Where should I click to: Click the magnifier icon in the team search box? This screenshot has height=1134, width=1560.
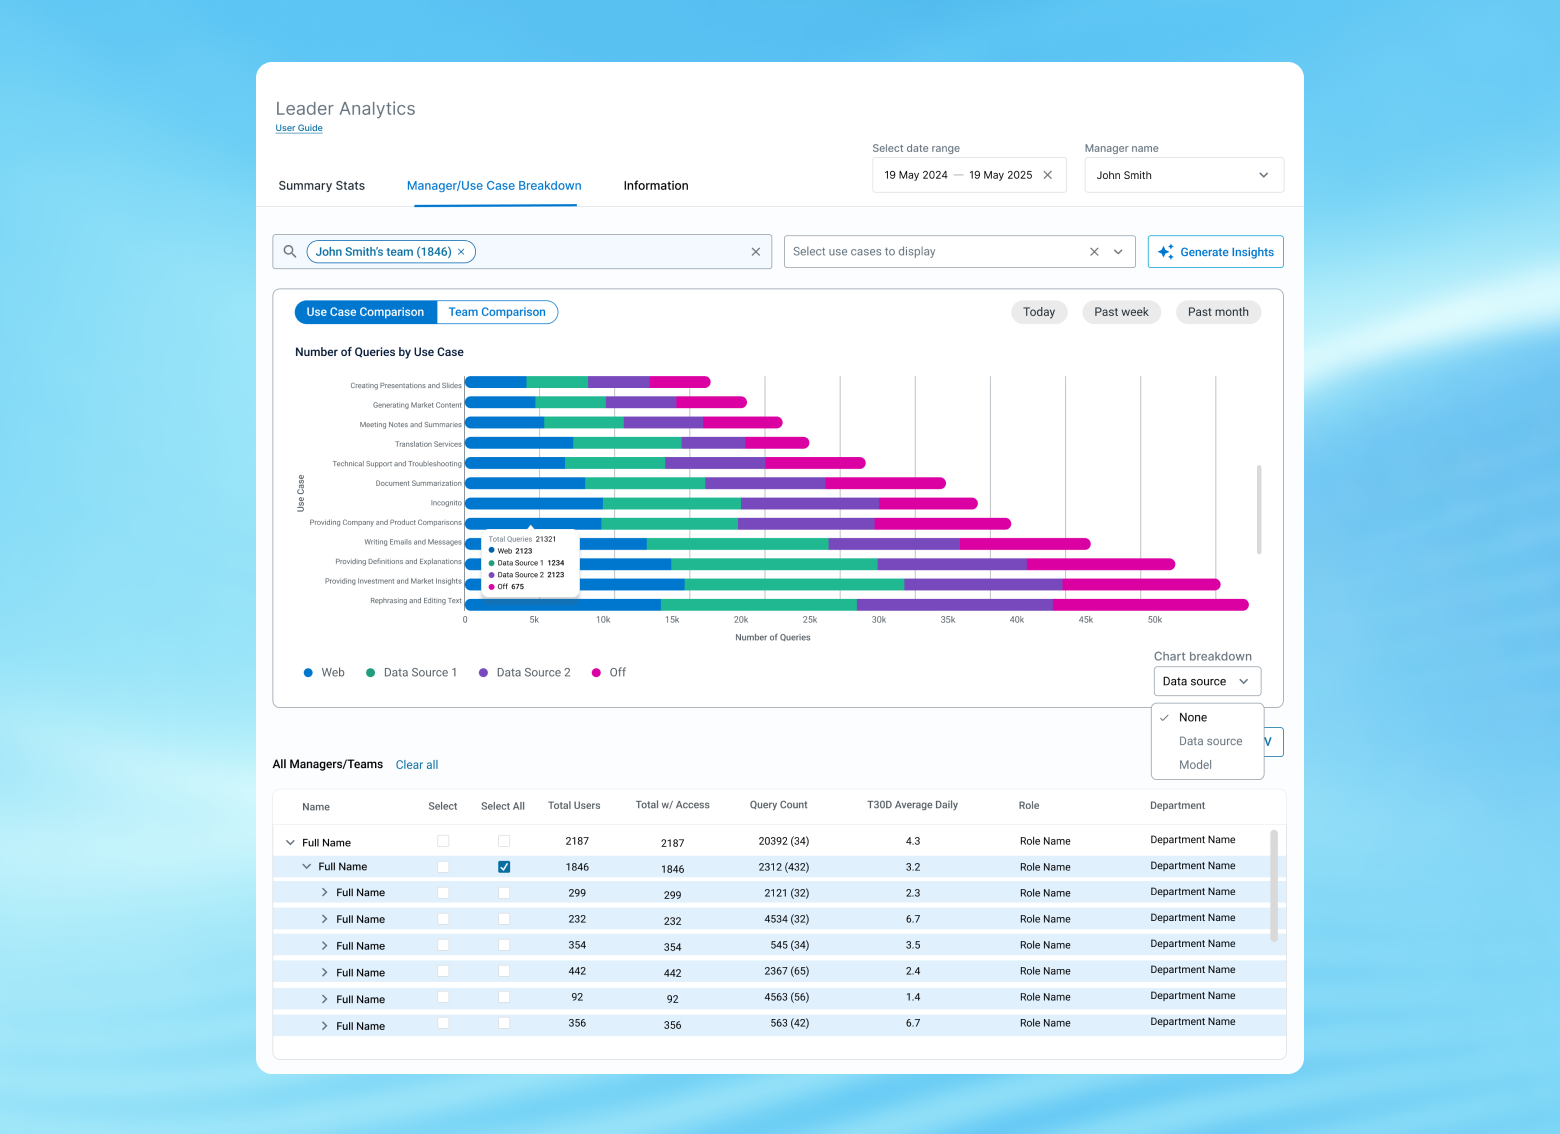[290, 252]
